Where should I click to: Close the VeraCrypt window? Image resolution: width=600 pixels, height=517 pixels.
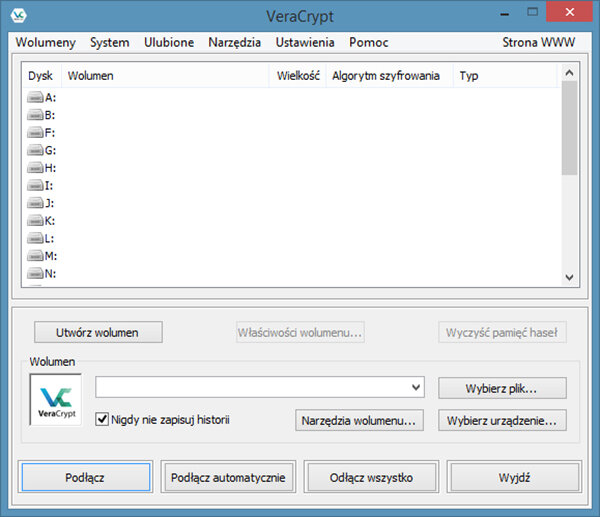[570, 12]
